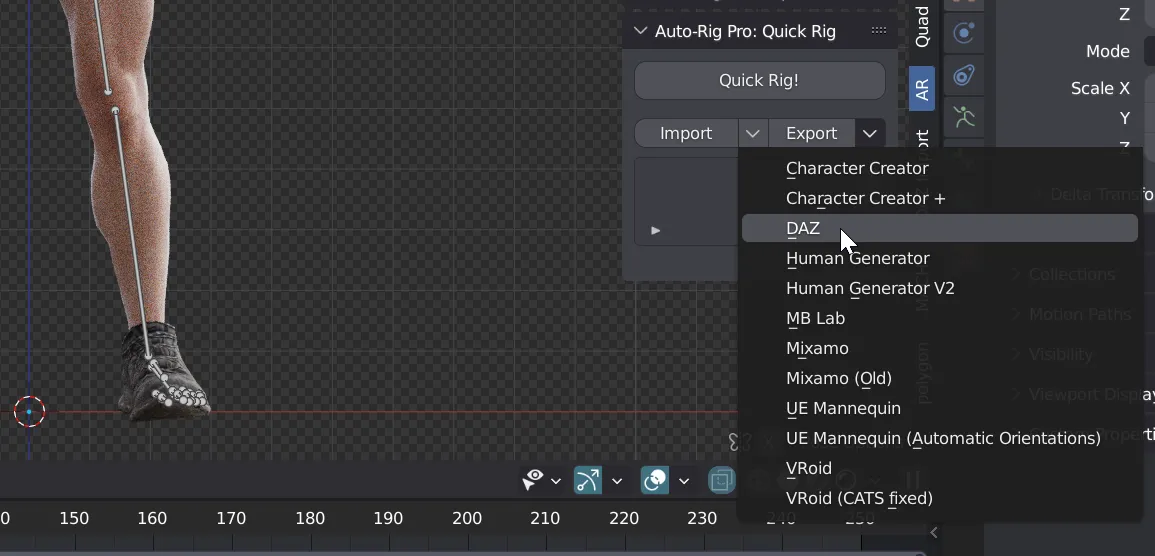
Task: Jump to frame 200 on the timeline
Action: pos(467,518)
